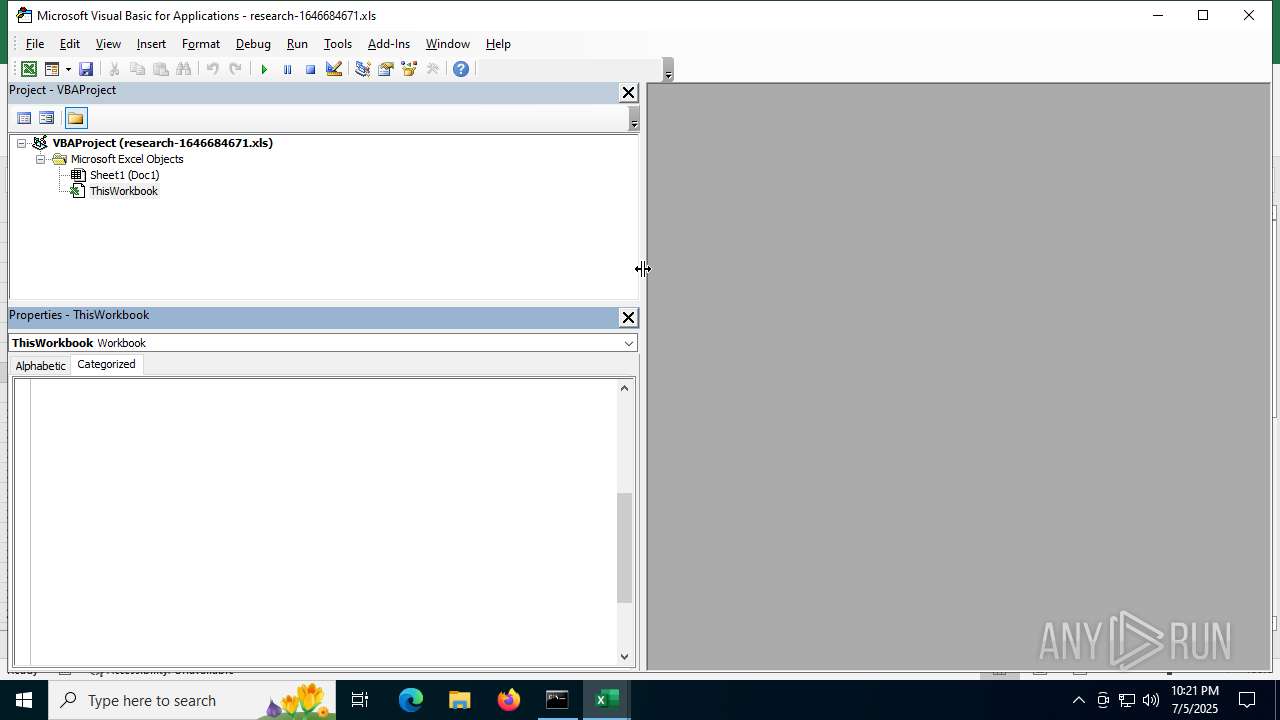Screen dimensions: 1280x720
Task: Click the Paste icon in the toolbar
Action: (x=160, y=69)
